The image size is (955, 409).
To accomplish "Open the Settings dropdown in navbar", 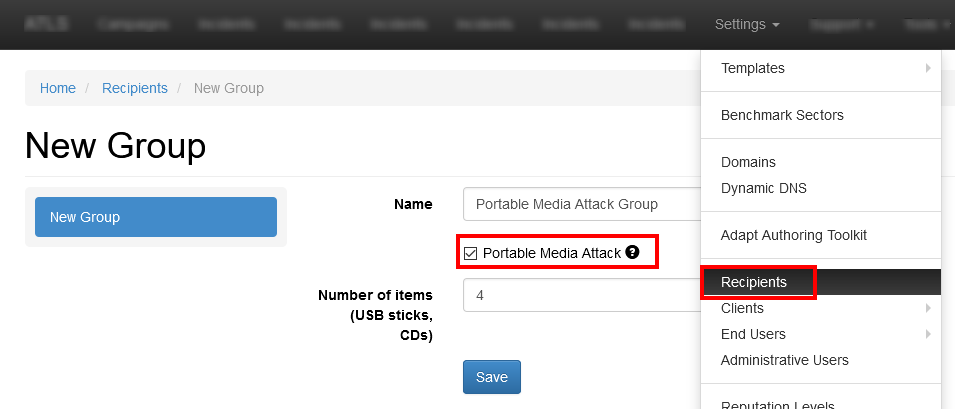I will coord(747,24).
